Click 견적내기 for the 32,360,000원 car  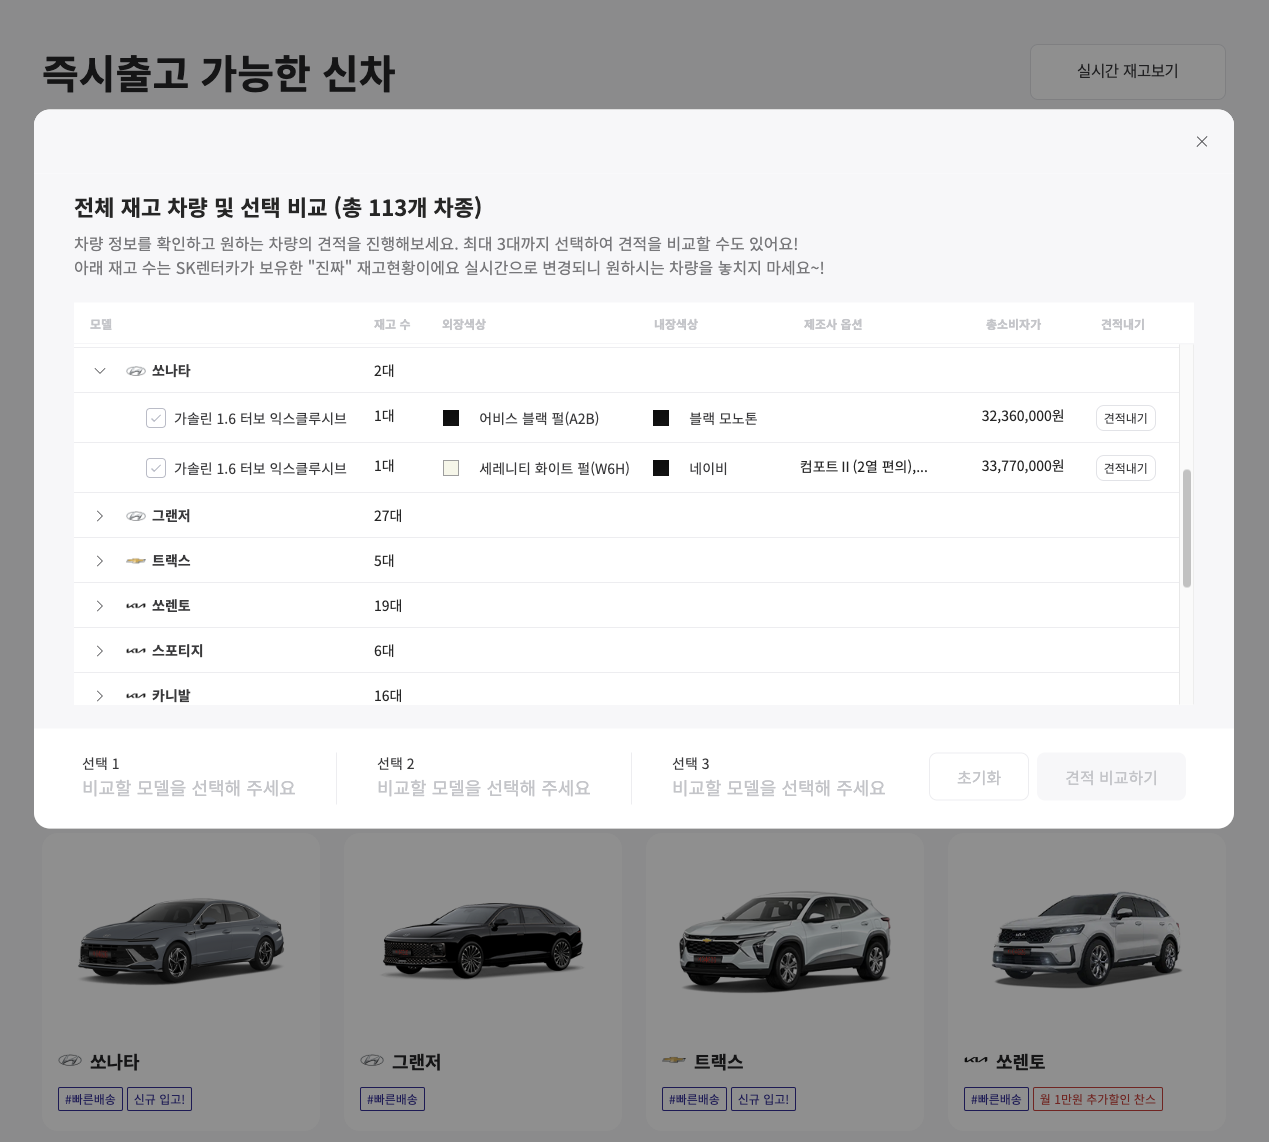pyautogui.click(x=1126, y=418)
